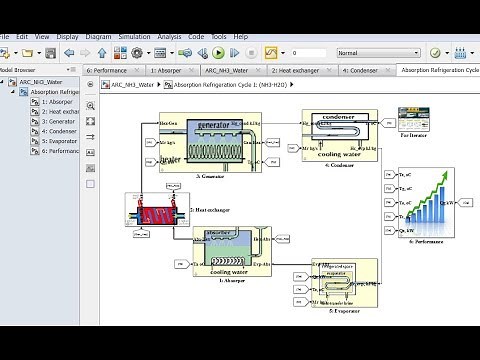The height and width of the screenshot is (360, 480).
Task: Expand the Data Inspector dropdown arrow
Action: [283, 53]
